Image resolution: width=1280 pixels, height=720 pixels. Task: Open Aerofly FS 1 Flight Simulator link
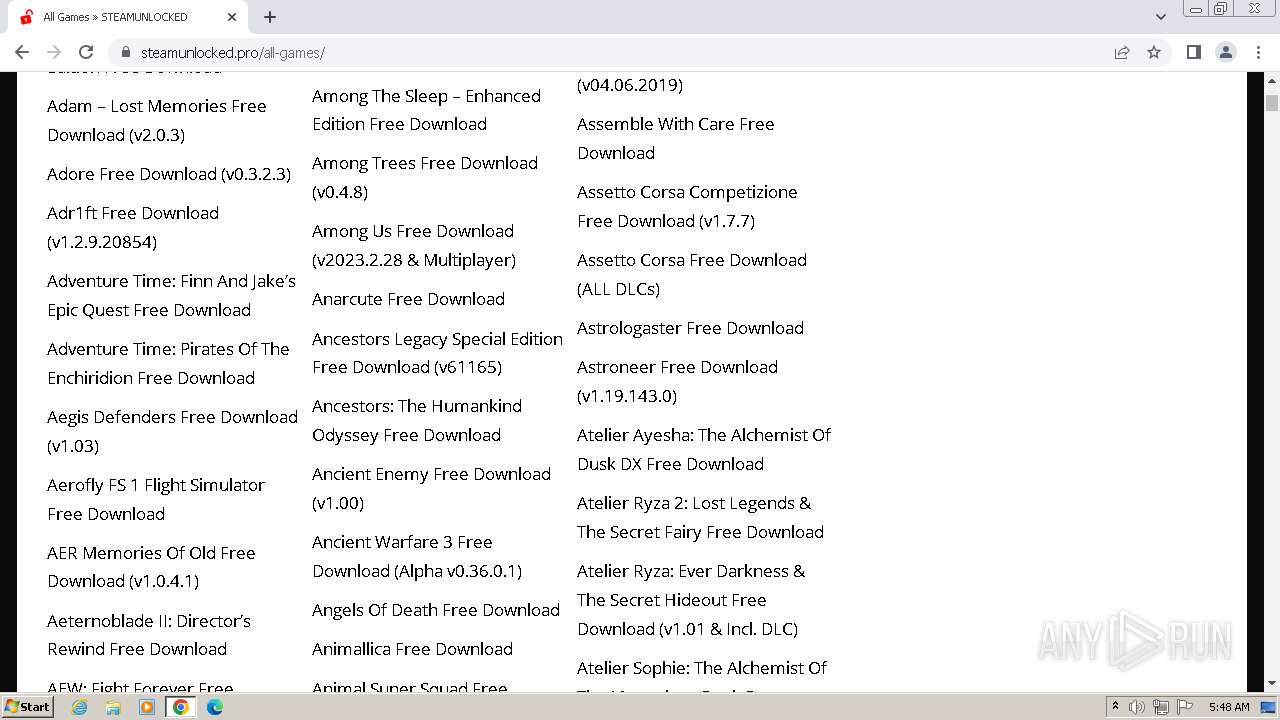tap(156, 499)
